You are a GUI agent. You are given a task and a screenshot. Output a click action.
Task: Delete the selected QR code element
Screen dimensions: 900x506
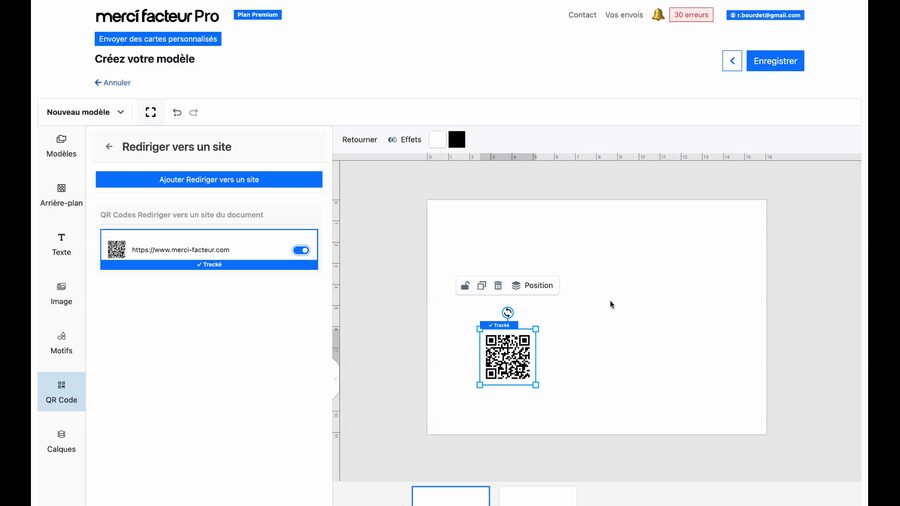pos(498,285)
